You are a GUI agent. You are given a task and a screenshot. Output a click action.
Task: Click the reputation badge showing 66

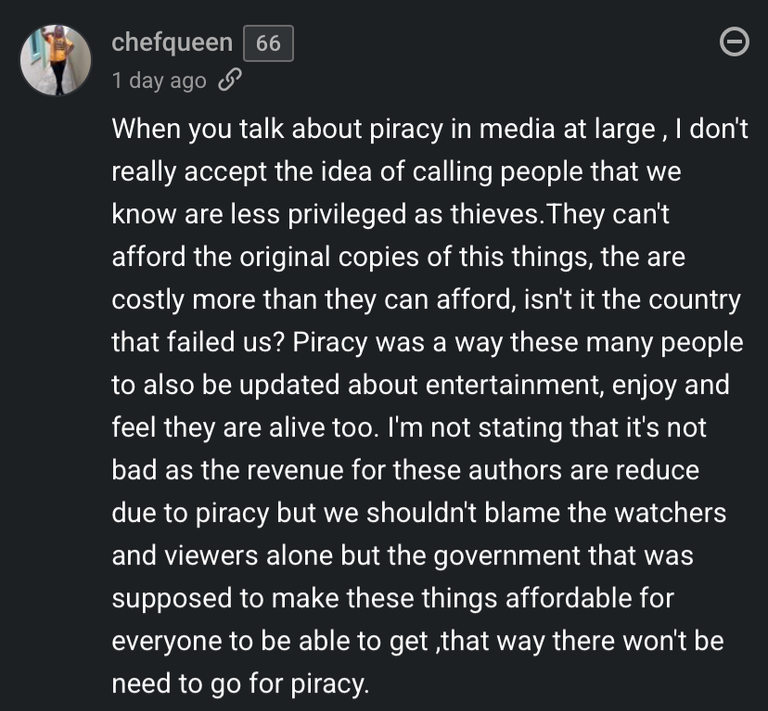coord(268,43)
